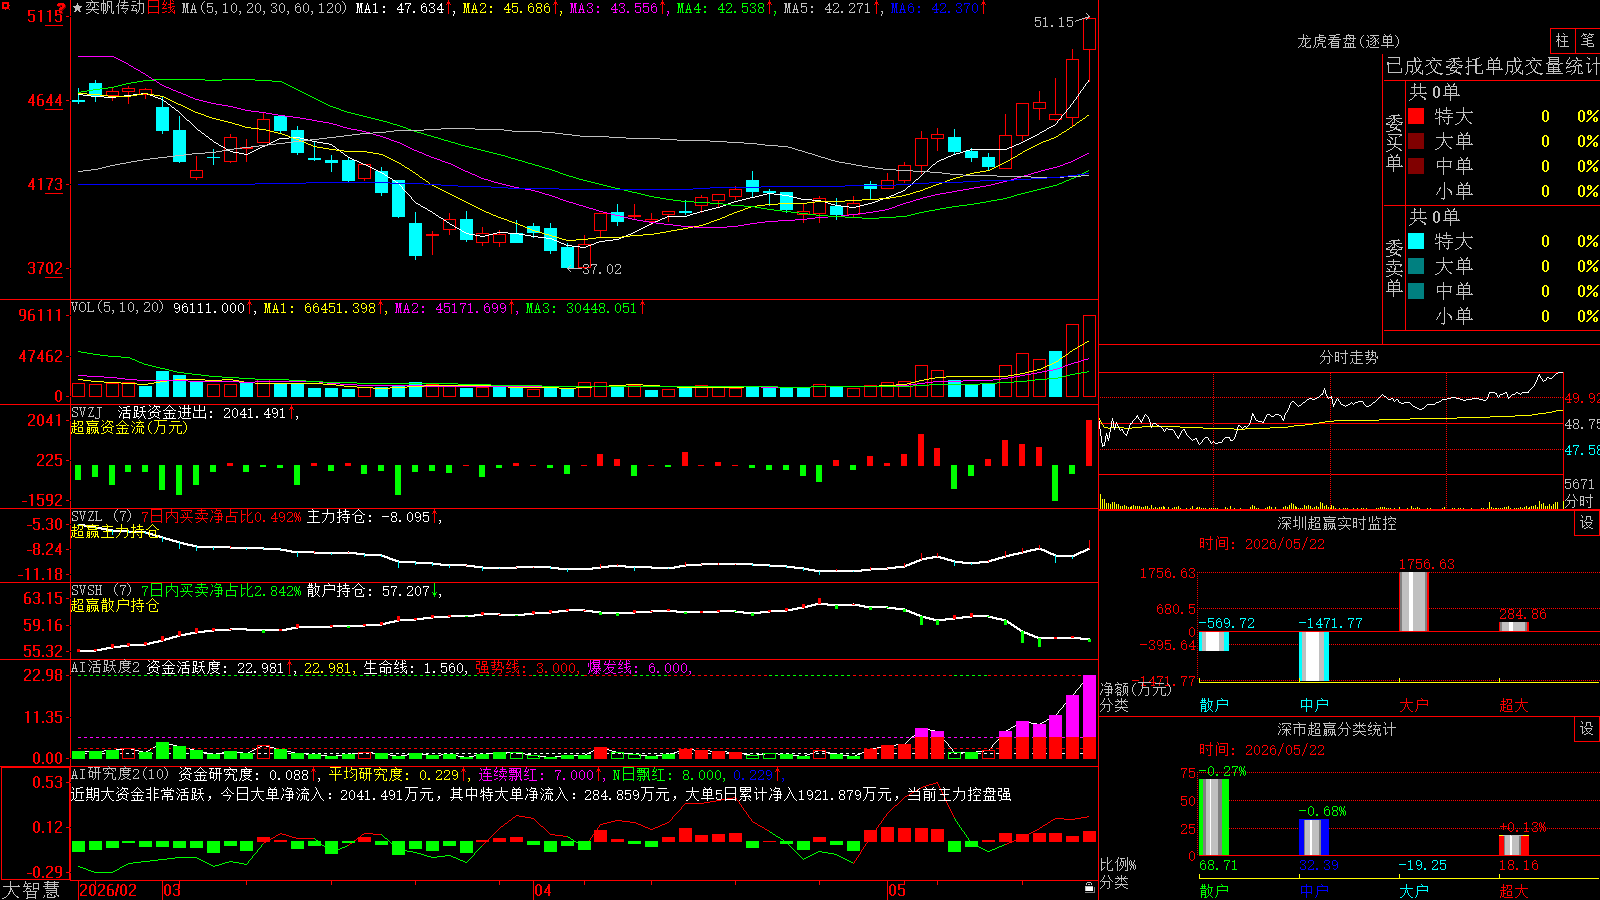Click the dark red 委买单 大单 swatch
The width and height of the screenshot is (1600, 900).
coord(1416,141)
